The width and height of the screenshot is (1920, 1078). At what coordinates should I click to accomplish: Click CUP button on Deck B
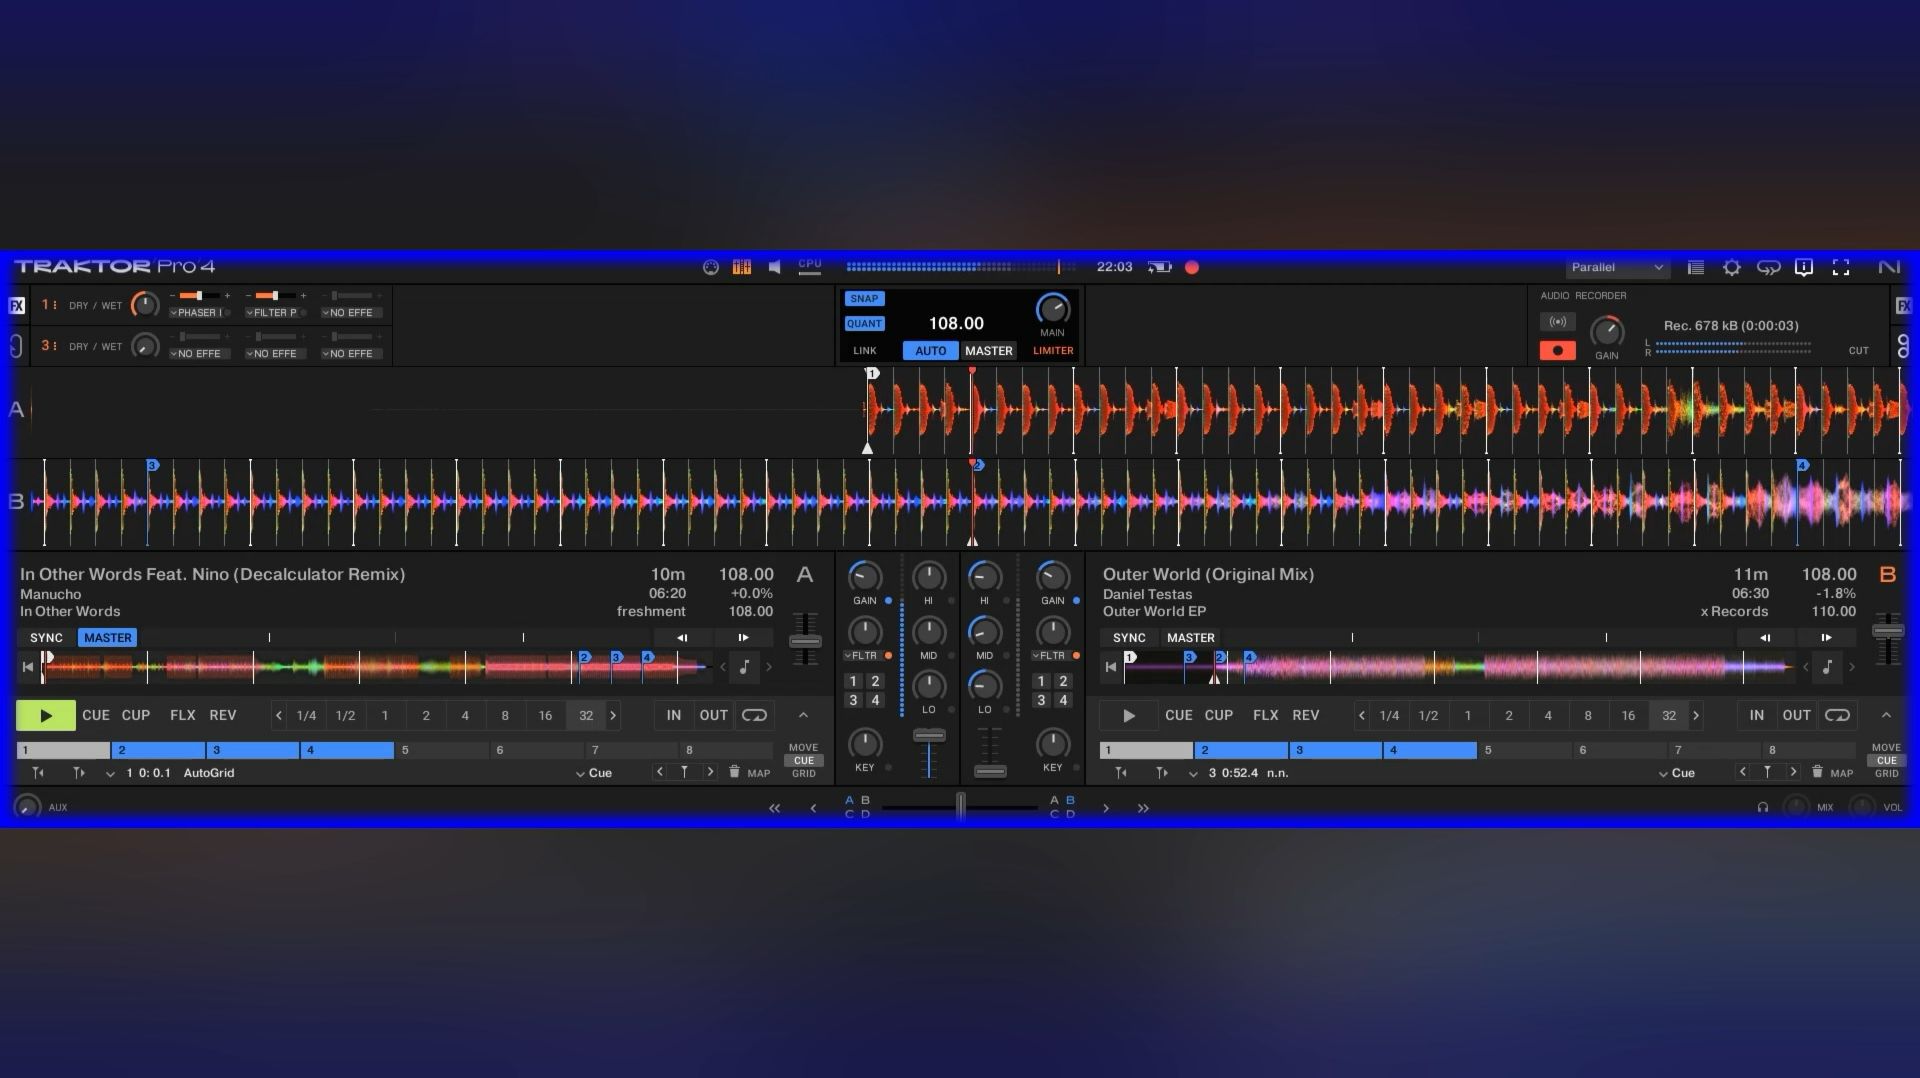coord(1218,715)
